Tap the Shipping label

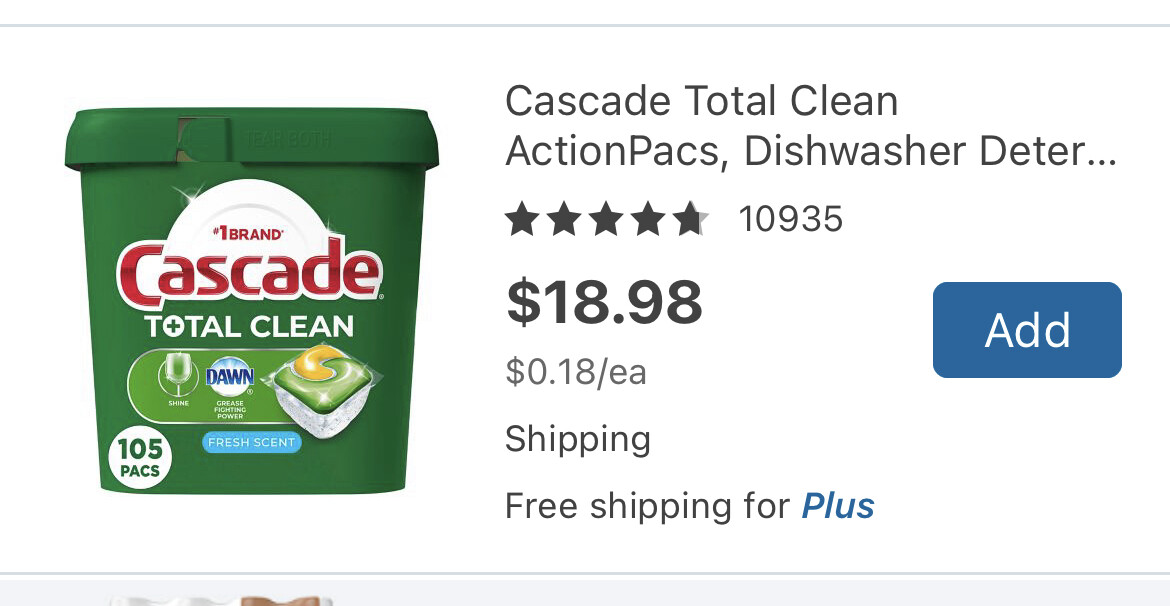tap(578, 440)
